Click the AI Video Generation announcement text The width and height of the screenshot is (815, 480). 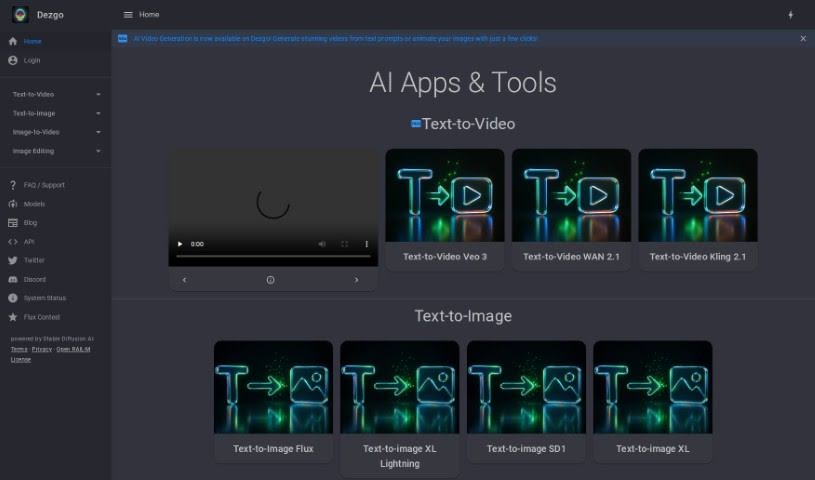335,38
